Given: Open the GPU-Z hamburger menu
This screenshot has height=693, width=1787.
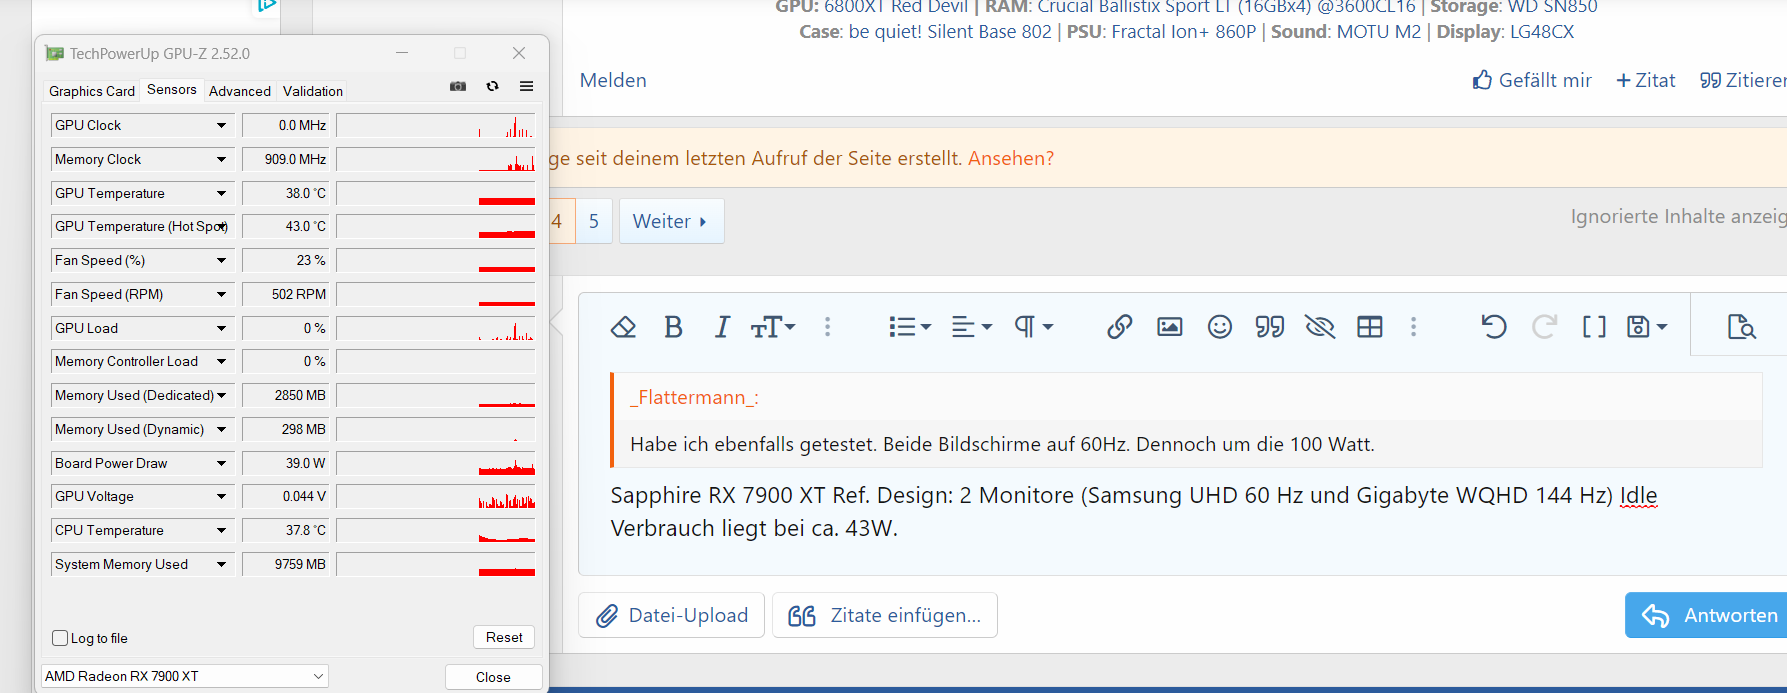Looking at the screenshot, I should pyautogui.click(x=526, y=86).
